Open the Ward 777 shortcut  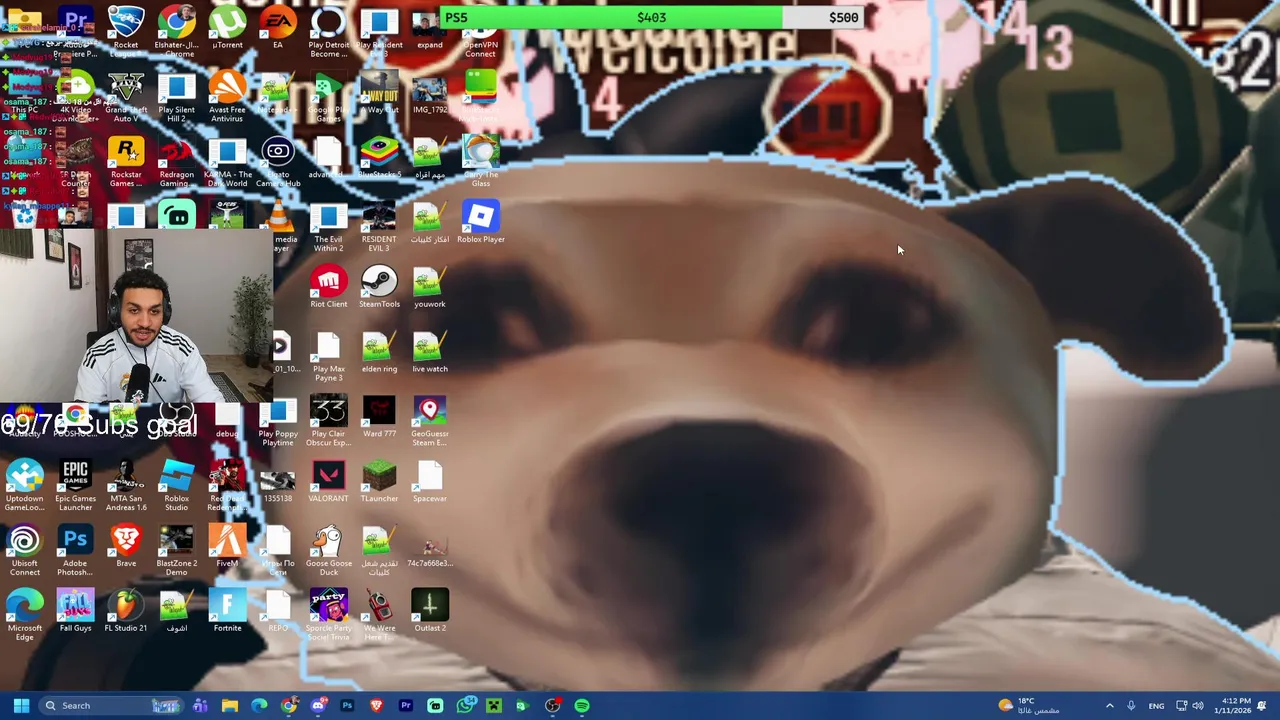(379, 418)
